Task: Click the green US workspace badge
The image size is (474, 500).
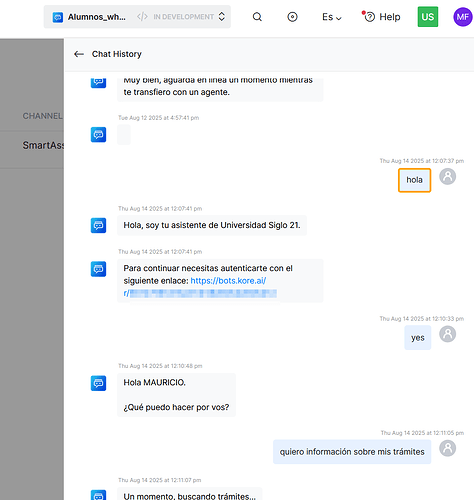Action: [428, 17]
